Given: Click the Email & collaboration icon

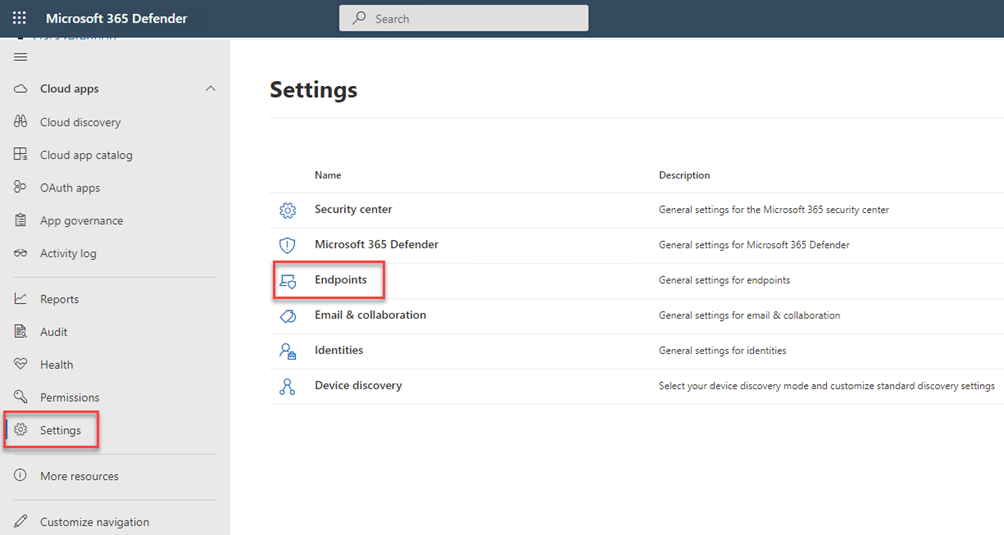Looking at the screenshot, I should [x=287, y=316].
